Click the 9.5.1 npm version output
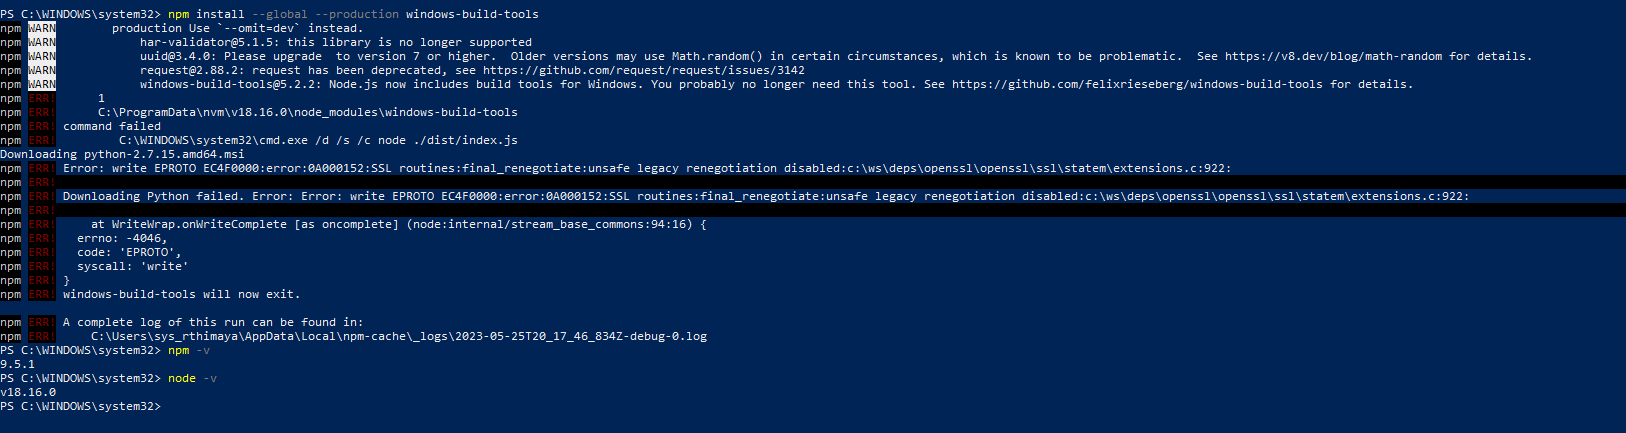The height and width of the screenshot is (433, 1626). [x=17, y=364]
